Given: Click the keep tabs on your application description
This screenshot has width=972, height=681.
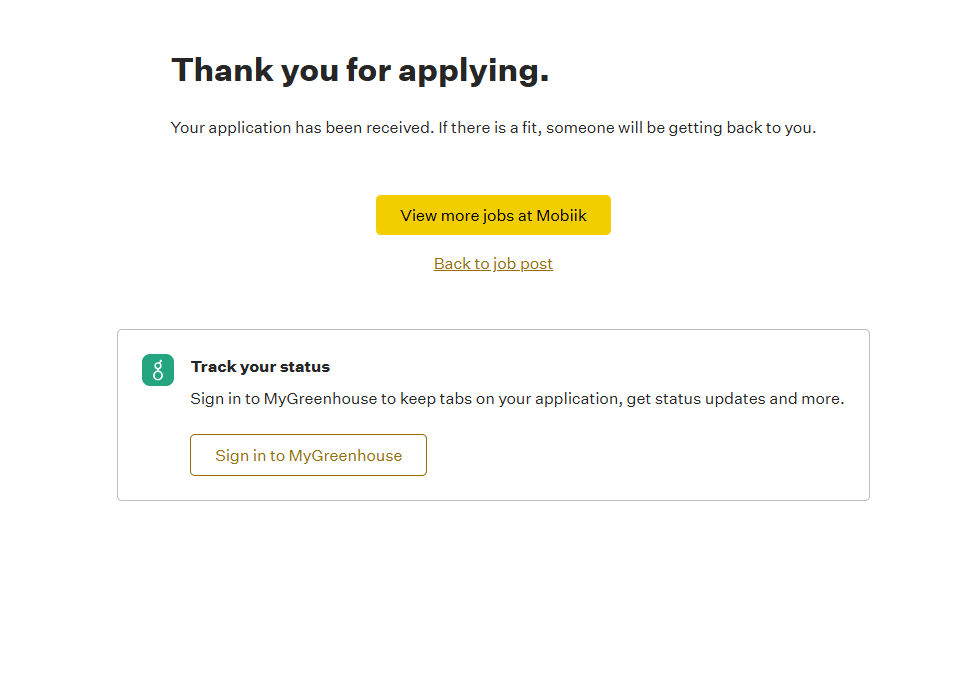Looking at the screenshot, I should click(517, 399).
